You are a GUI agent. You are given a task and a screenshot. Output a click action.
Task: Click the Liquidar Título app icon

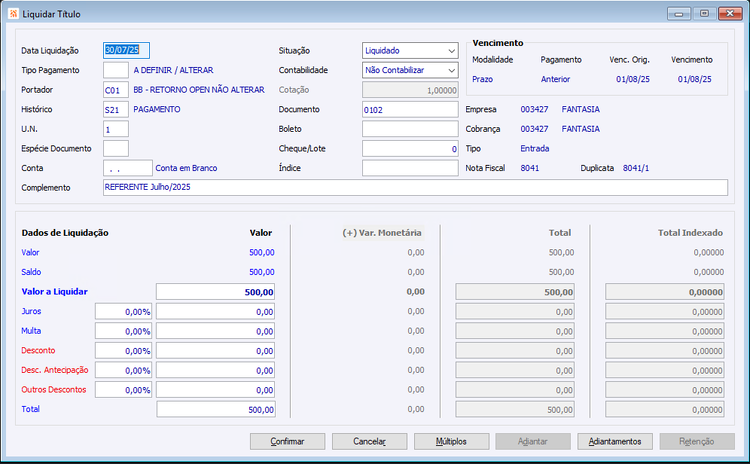pos(13,14)
